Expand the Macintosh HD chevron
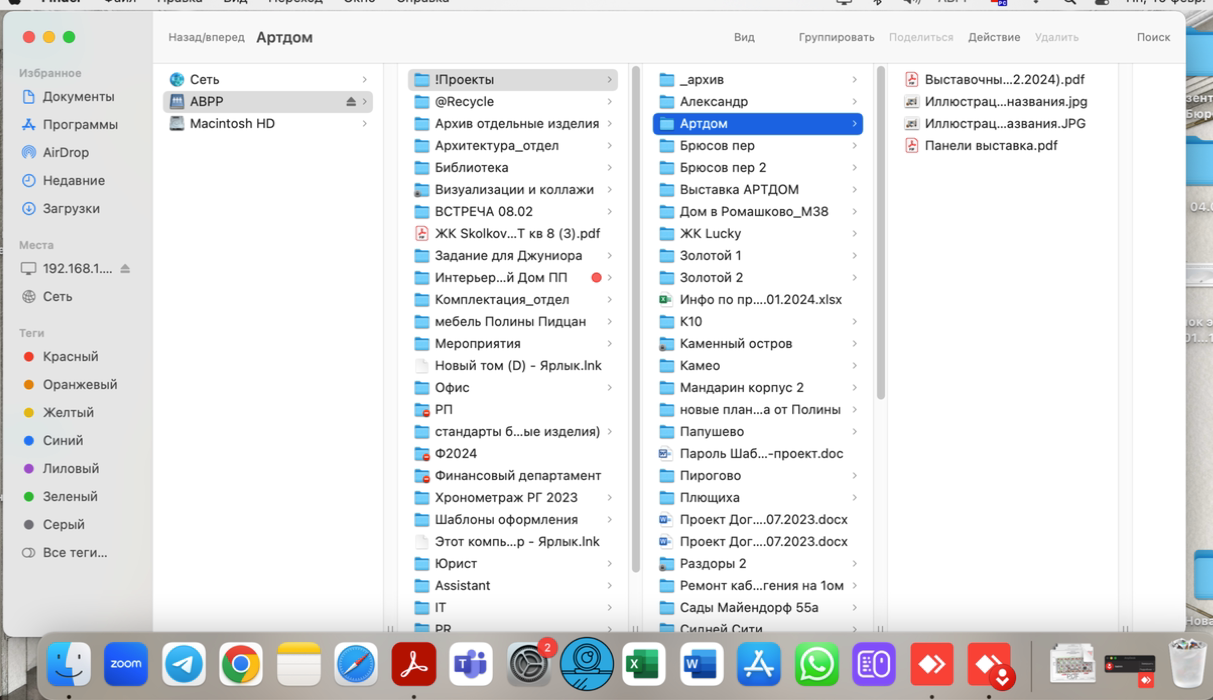Viewport: 1213px width, 700px height. 364,124
